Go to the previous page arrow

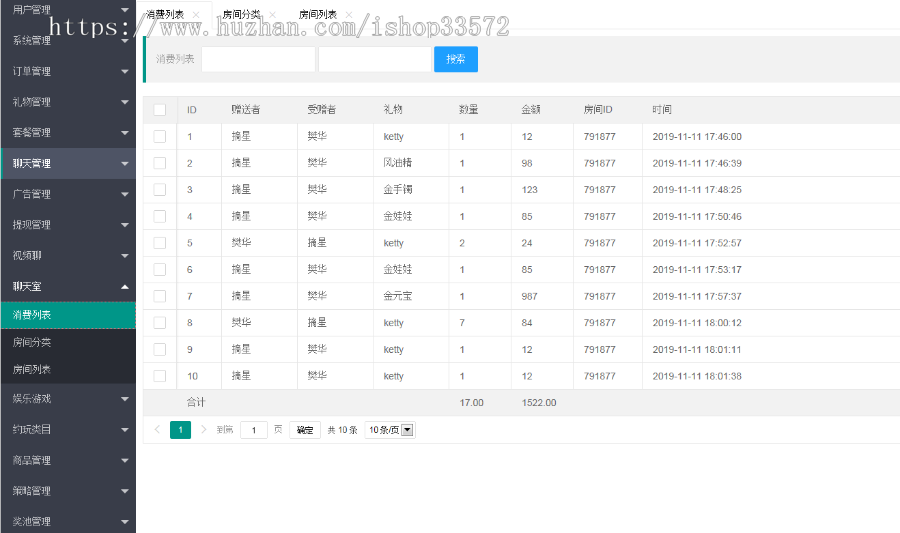tap(157, 430)
